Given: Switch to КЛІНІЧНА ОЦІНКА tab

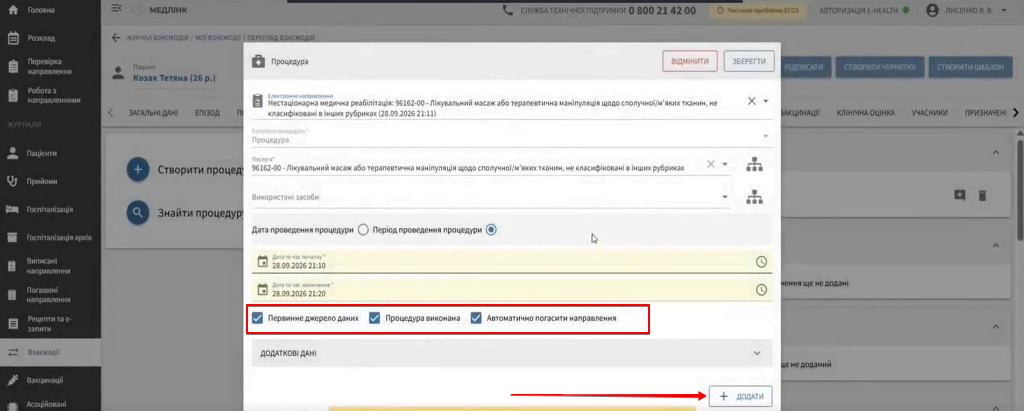Looking at the screenshot, I should click(866, 112).
